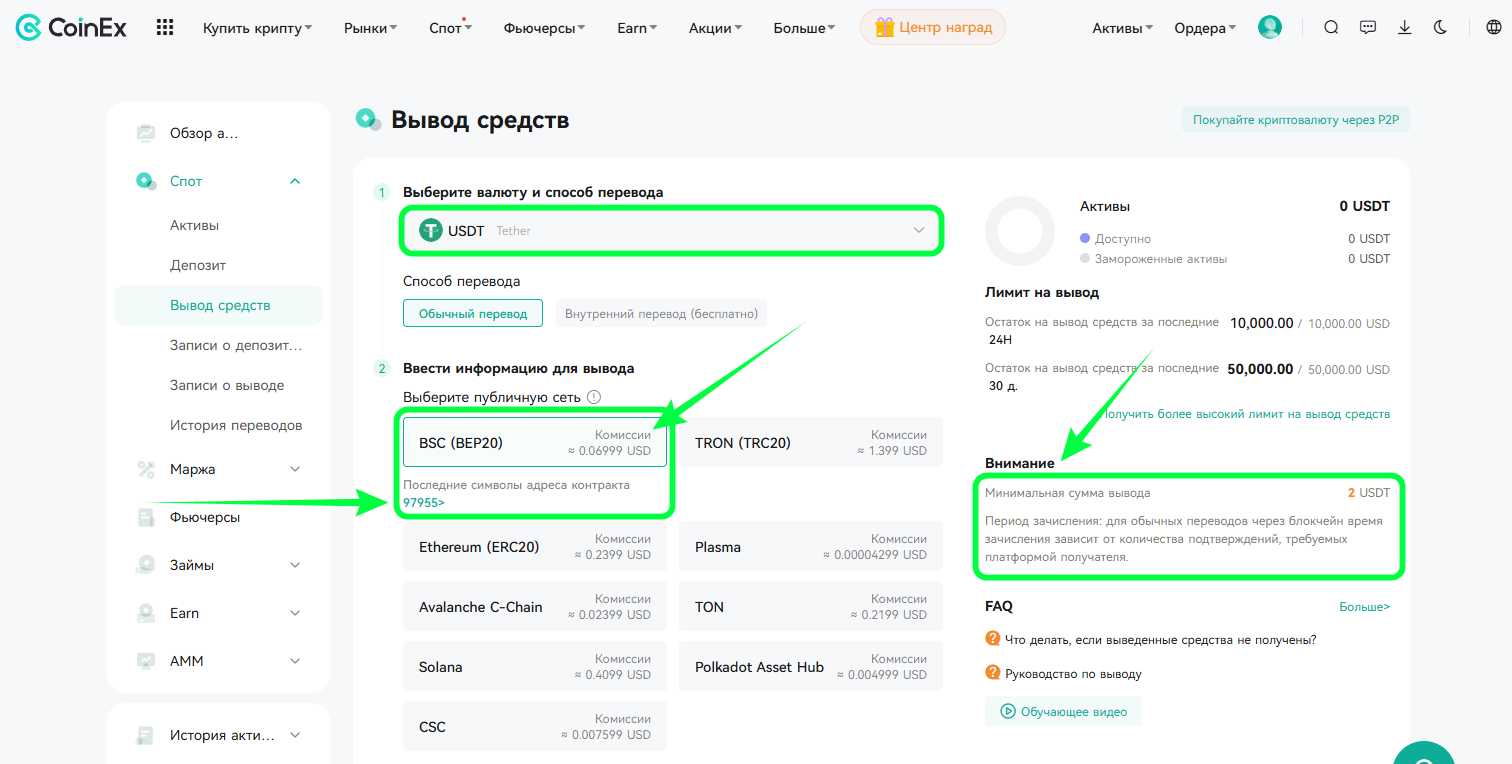Select Внутренний перевод (бесплатно) option
This screenshot has height=764, width=1512.
[661, 313]
